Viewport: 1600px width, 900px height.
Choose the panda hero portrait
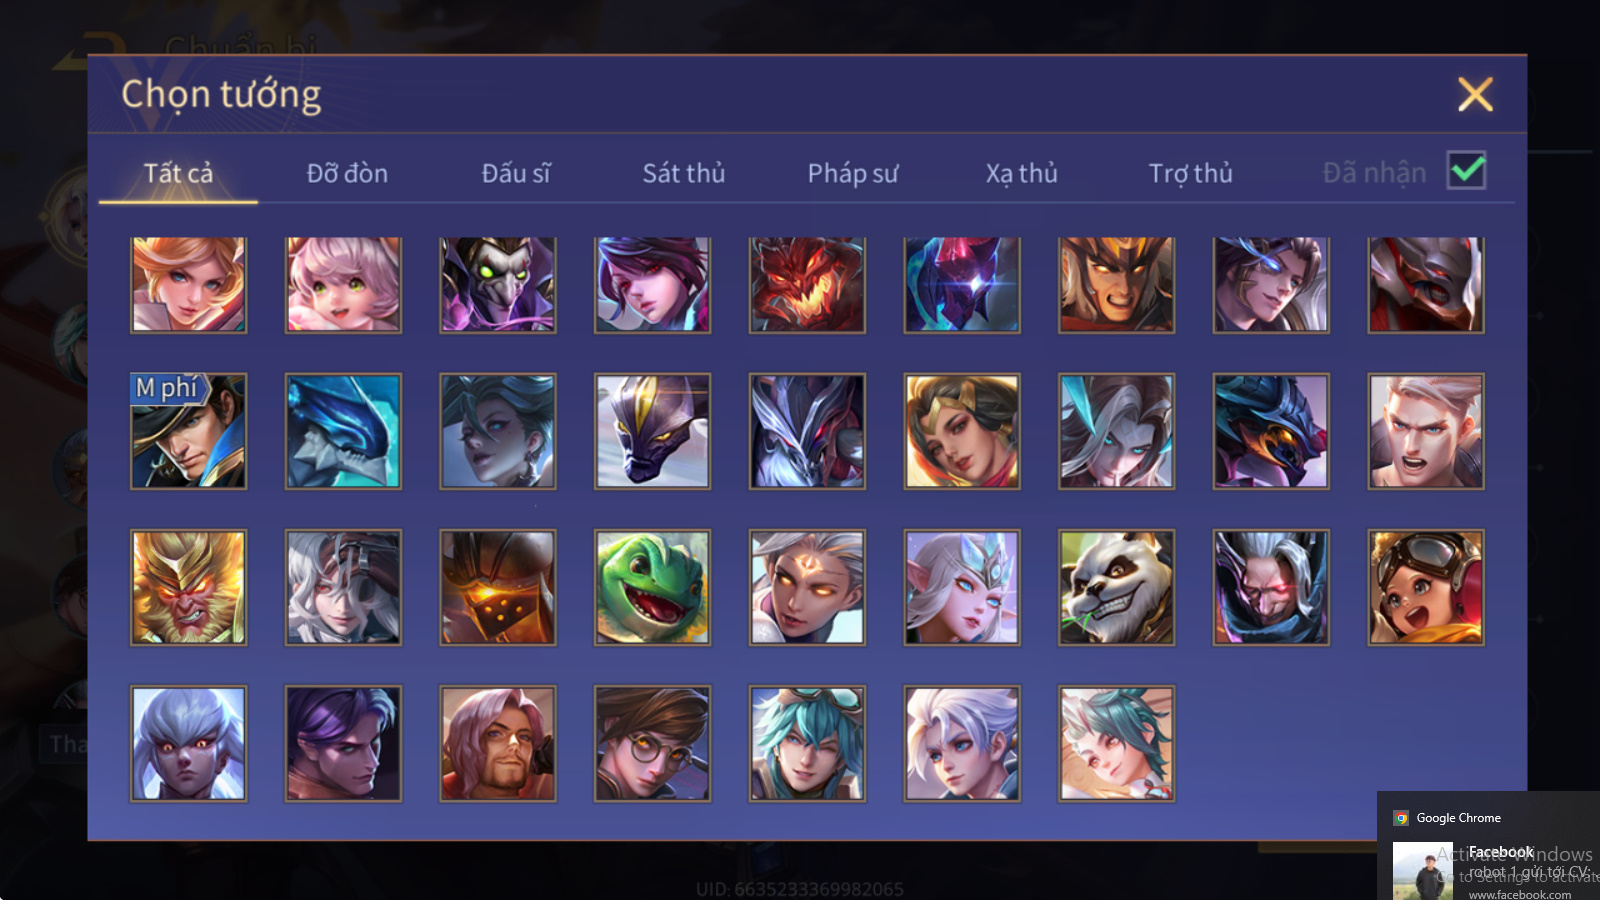1116,587
